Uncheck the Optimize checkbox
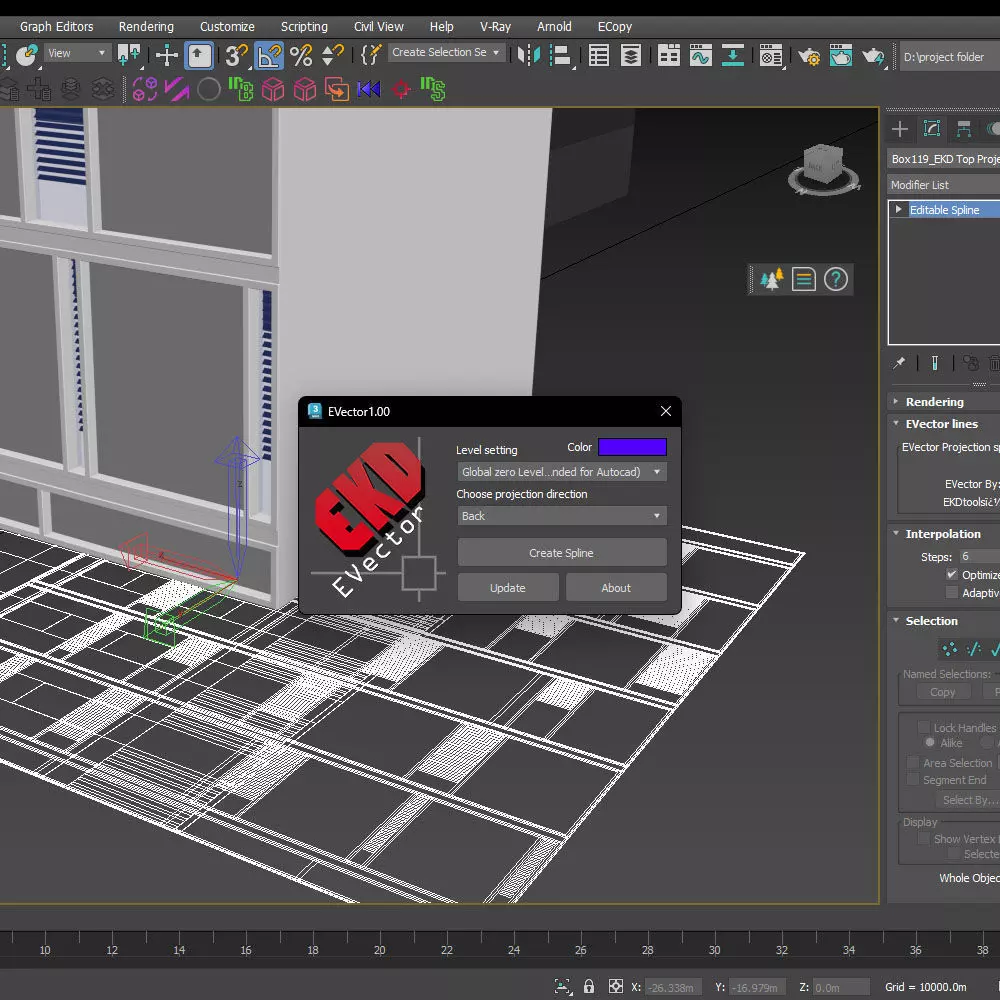Screen dimensions: 1000x1000 click(x=952, y=575)
